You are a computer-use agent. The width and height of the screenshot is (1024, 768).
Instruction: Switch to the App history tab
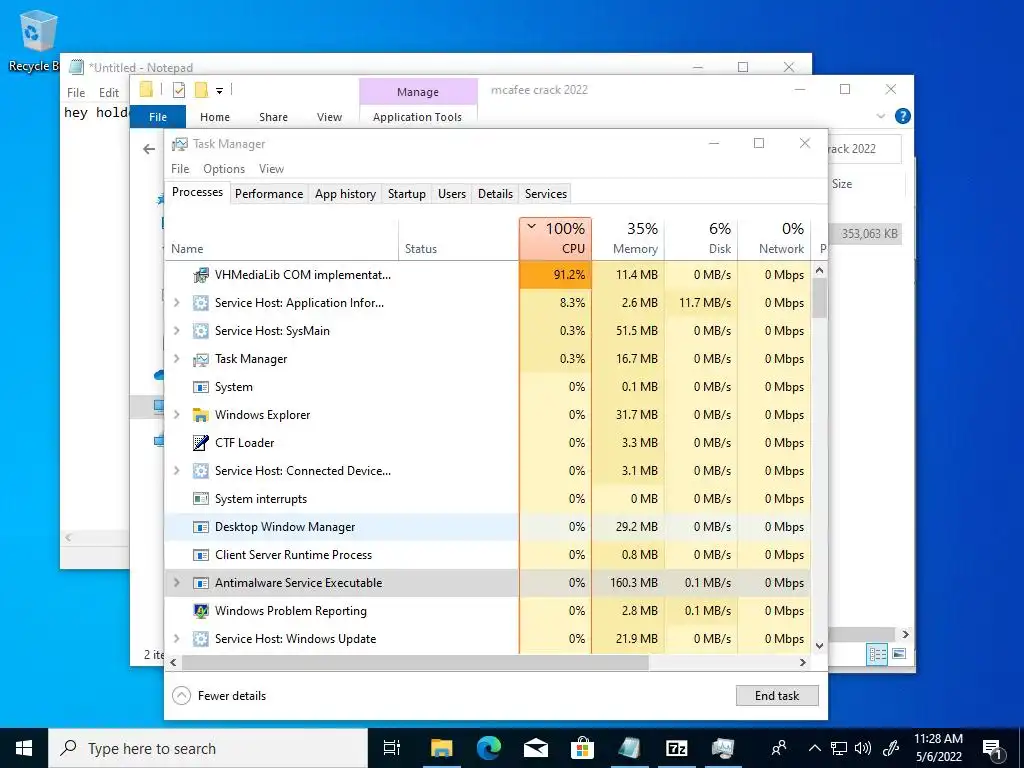point(345,194)
